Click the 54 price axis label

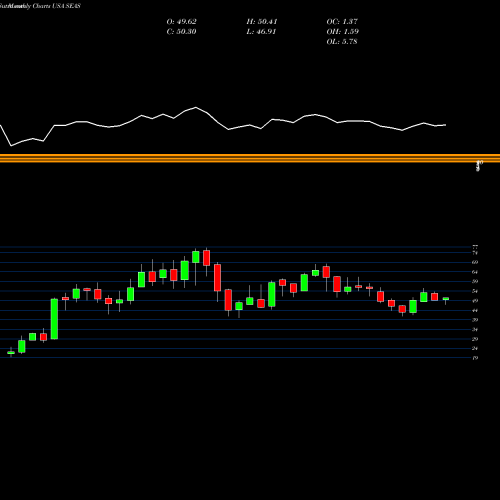pos(475,291)
